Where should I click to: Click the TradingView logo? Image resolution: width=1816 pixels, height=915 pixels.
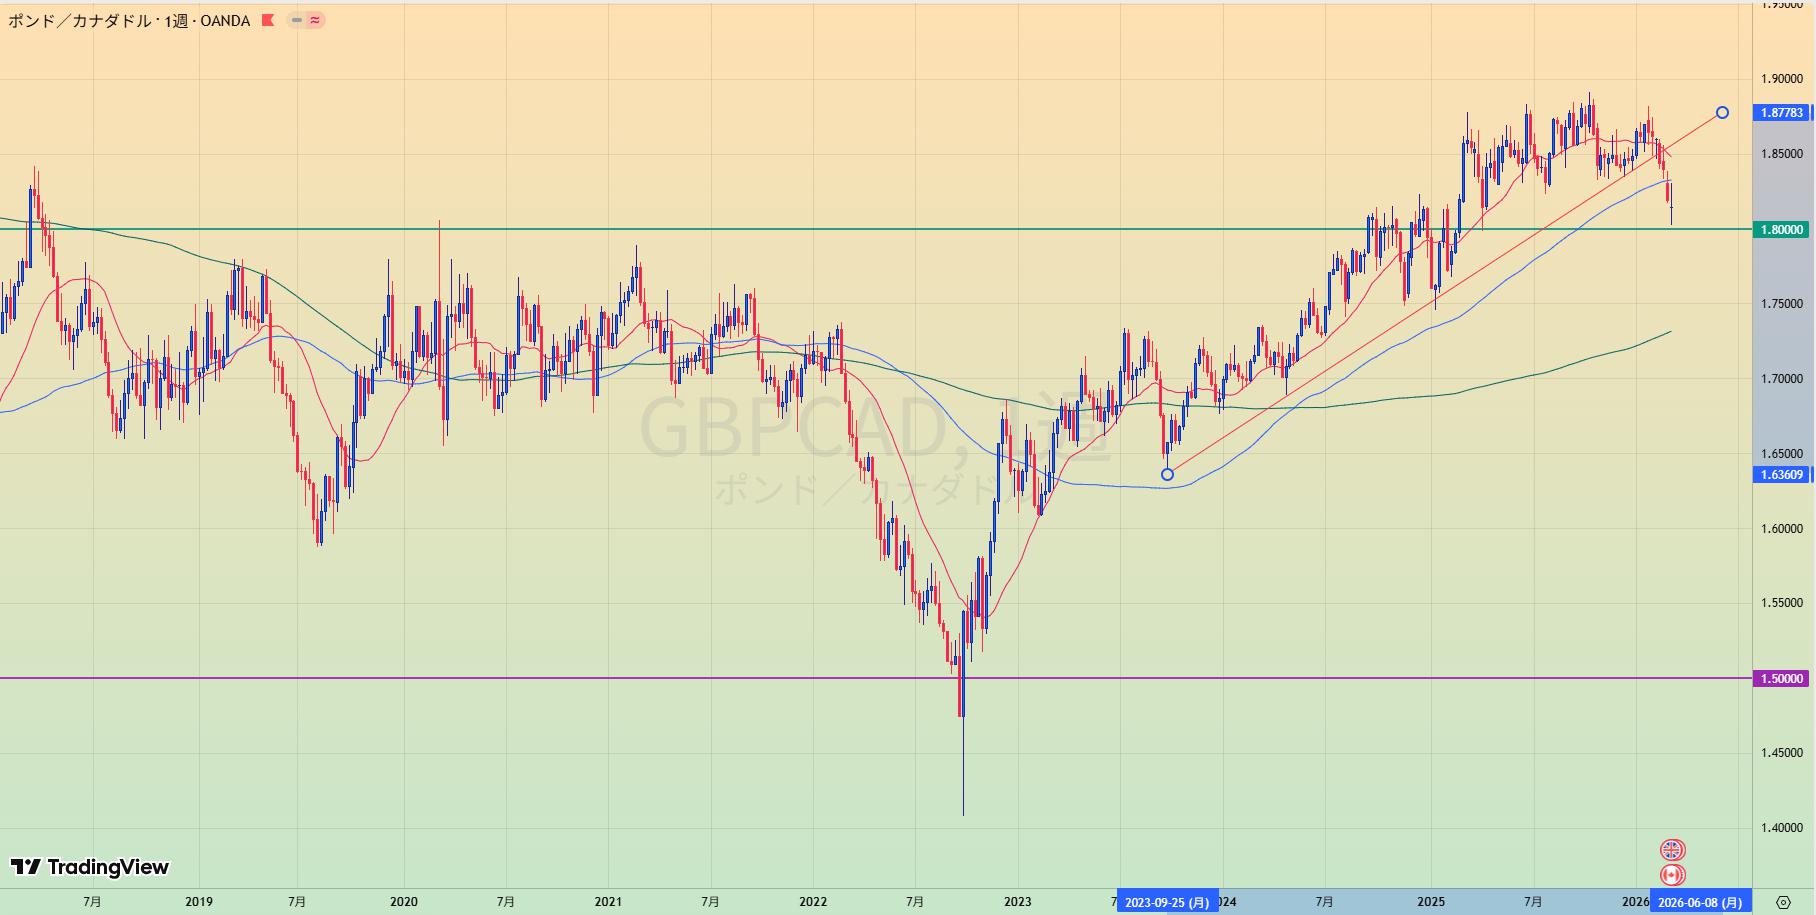click(90, 867)
